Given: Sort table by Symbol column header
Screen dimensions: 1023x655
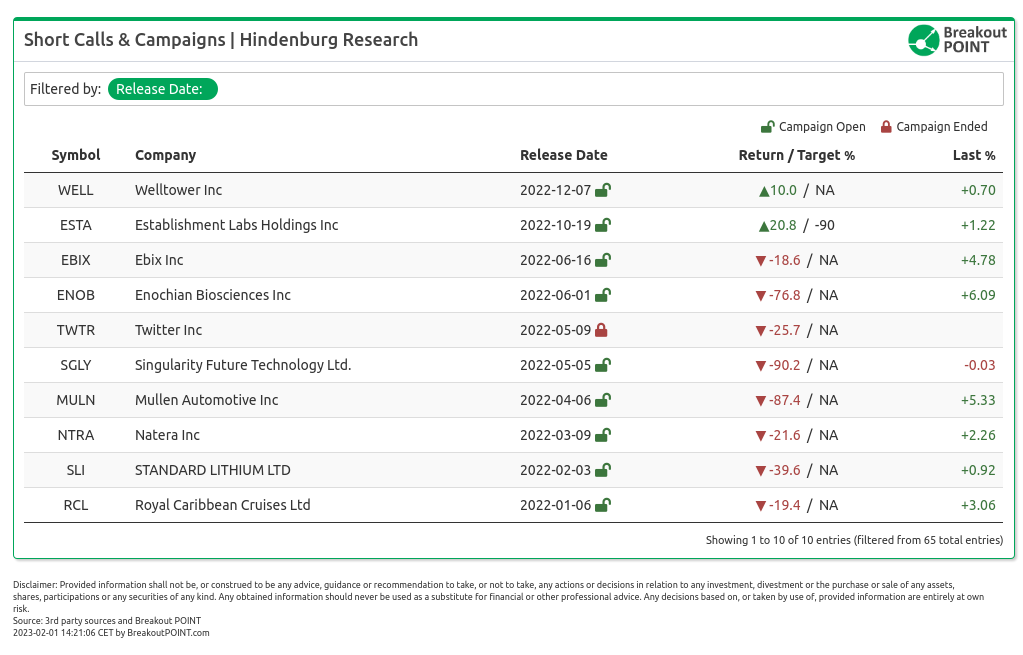Looking at the screenshot, I should point(76,155).
